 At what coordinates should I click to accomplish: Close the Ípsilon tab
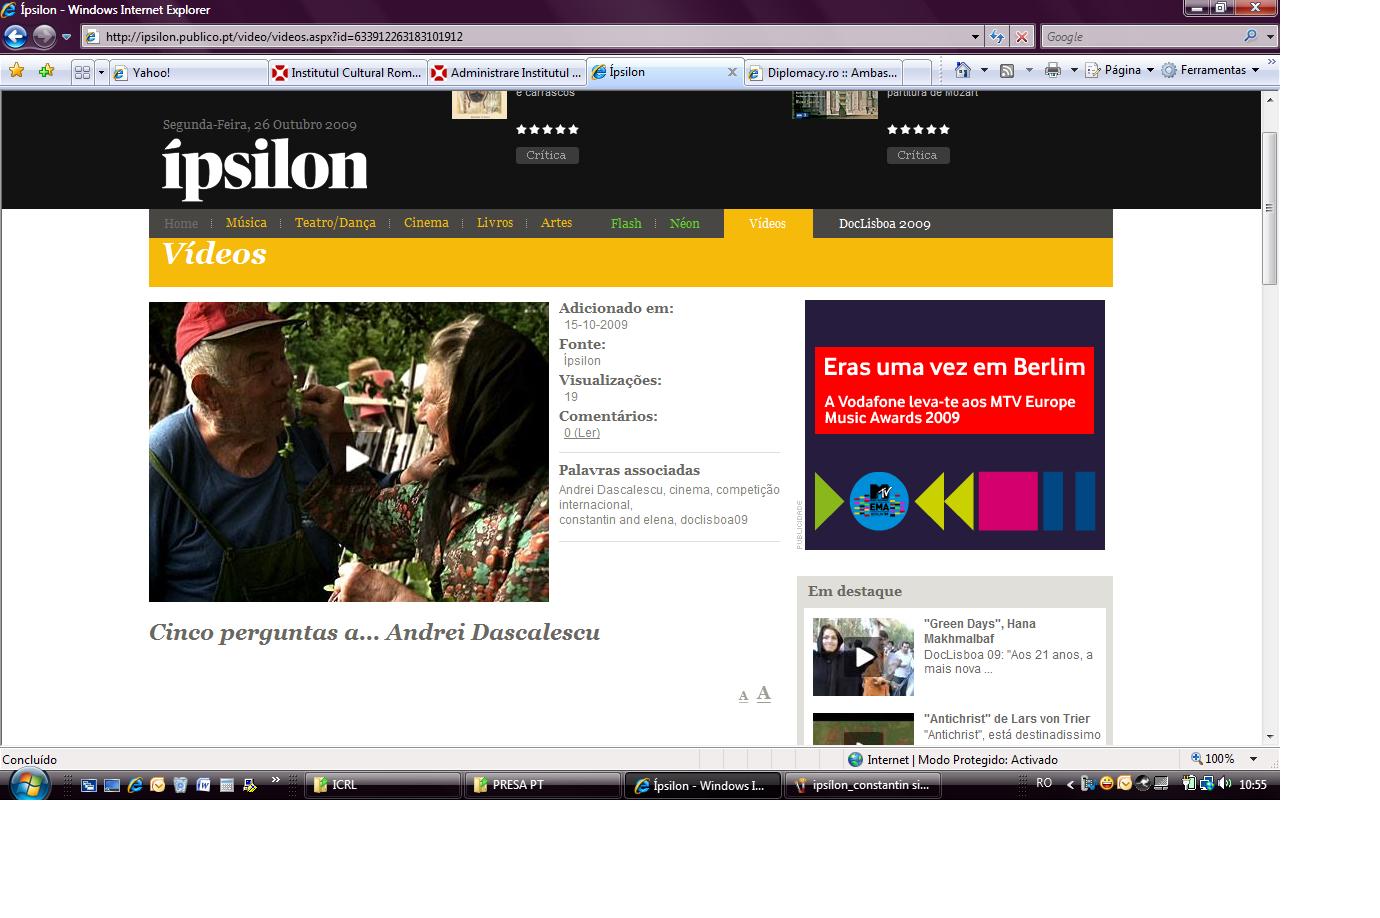pos(732,72)
